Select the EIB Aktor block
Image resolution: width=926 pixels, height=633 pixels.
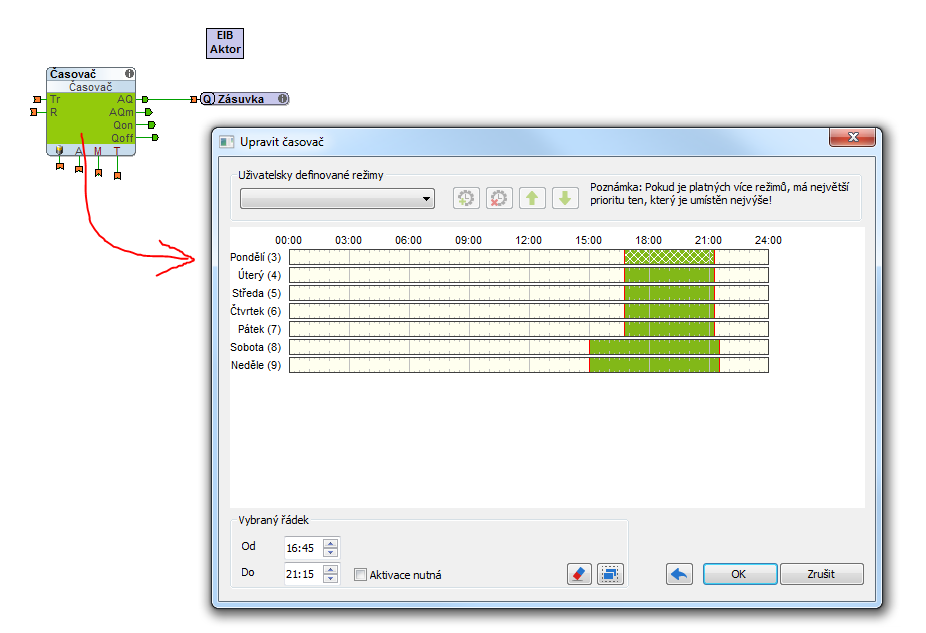(225, 42)
